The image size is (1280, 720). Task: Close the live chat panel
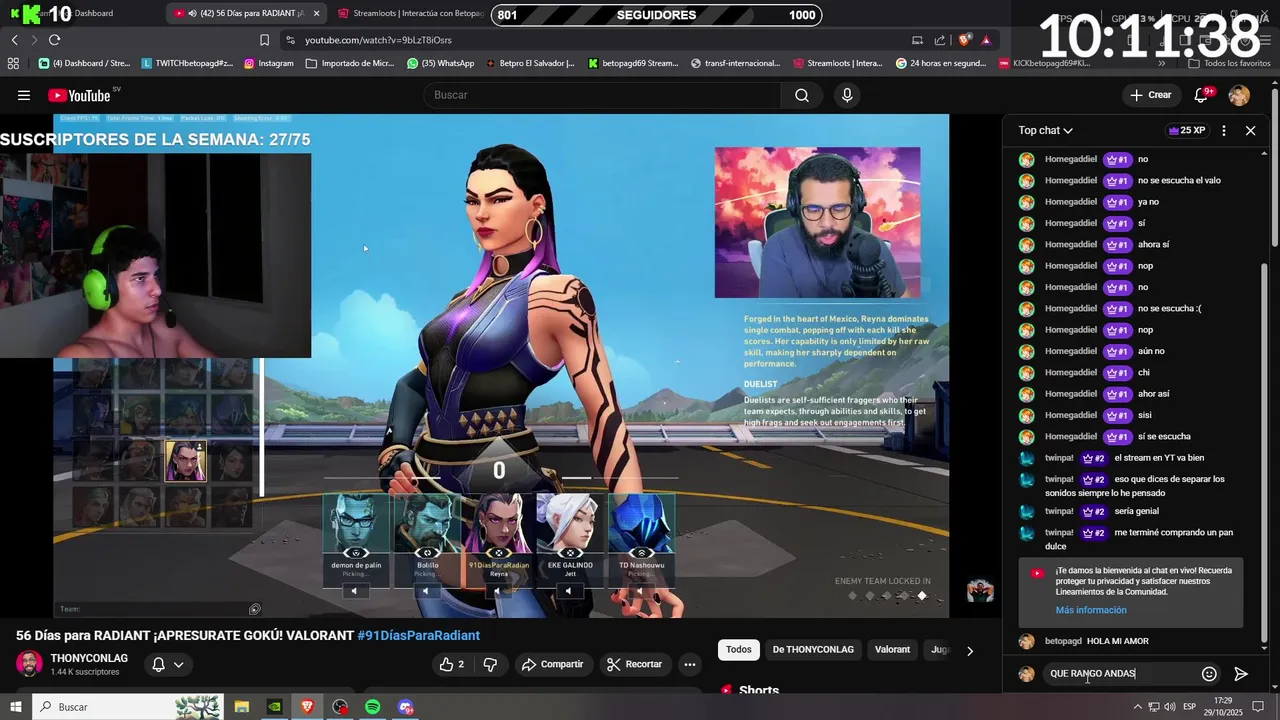click(x=1250, y=130)
